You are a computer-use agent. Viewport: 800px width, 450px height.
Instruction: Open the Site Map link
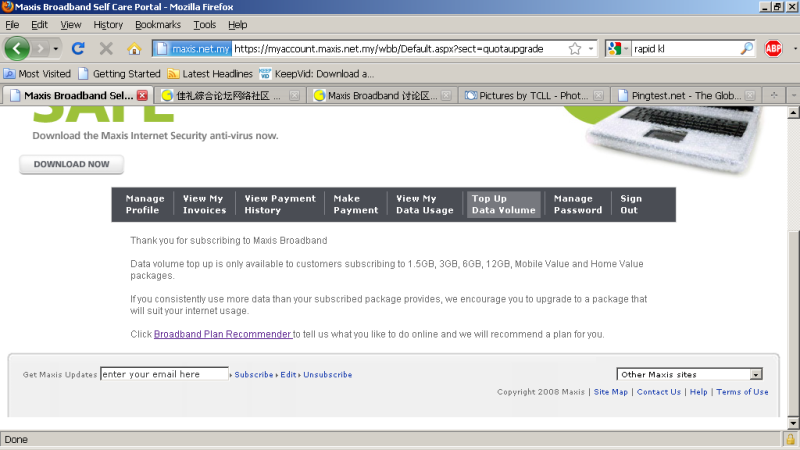[610, 392]
